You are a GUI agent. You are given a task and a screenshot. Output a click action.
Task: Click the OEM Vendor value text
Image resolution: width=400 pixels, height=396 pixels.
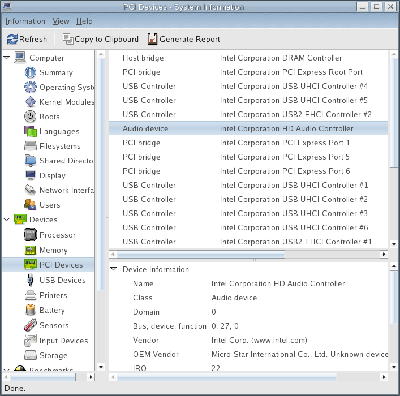(299, 354)
